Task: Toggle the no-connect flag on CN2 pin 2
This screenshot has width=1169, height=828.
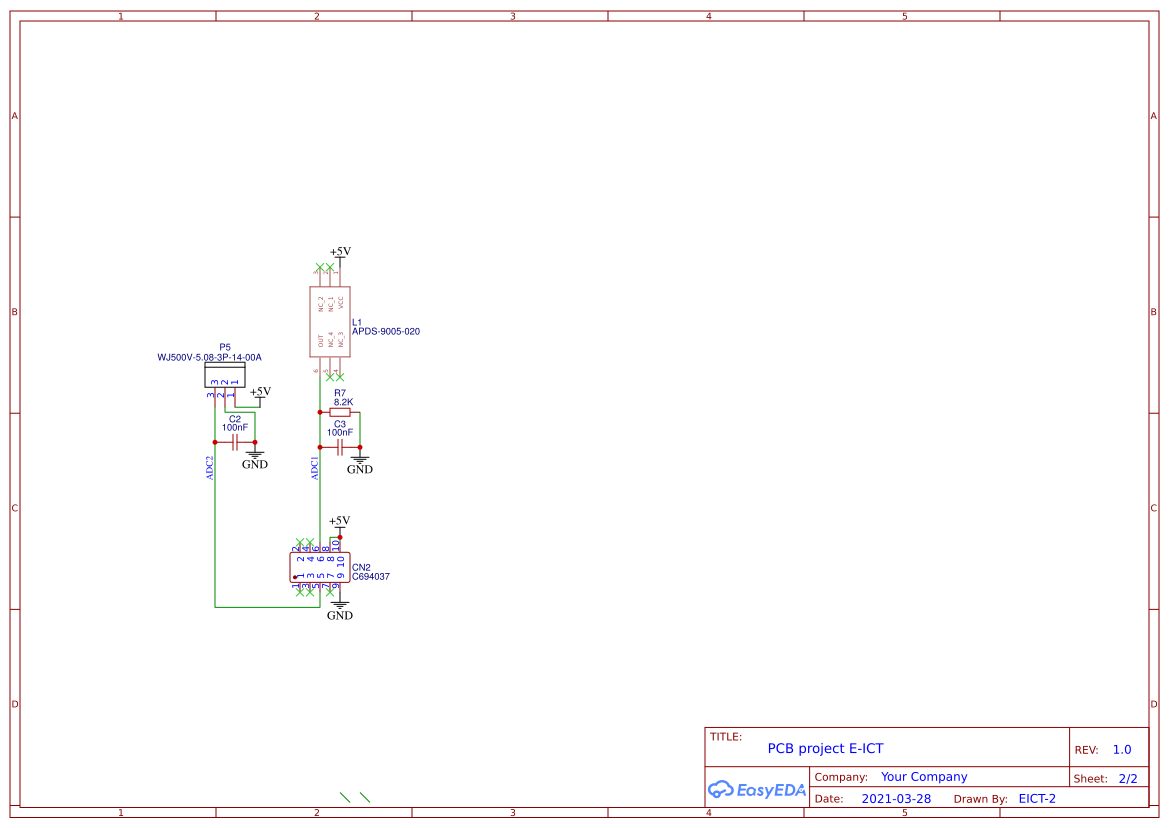Action: (x=299, y=541)
